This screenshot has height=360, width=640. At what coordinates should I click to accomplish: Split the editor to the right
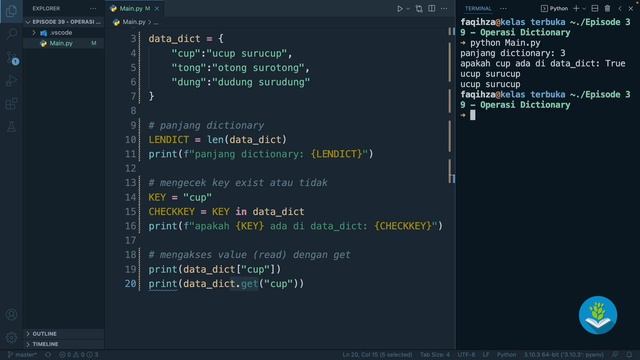[x=431, y=9]
